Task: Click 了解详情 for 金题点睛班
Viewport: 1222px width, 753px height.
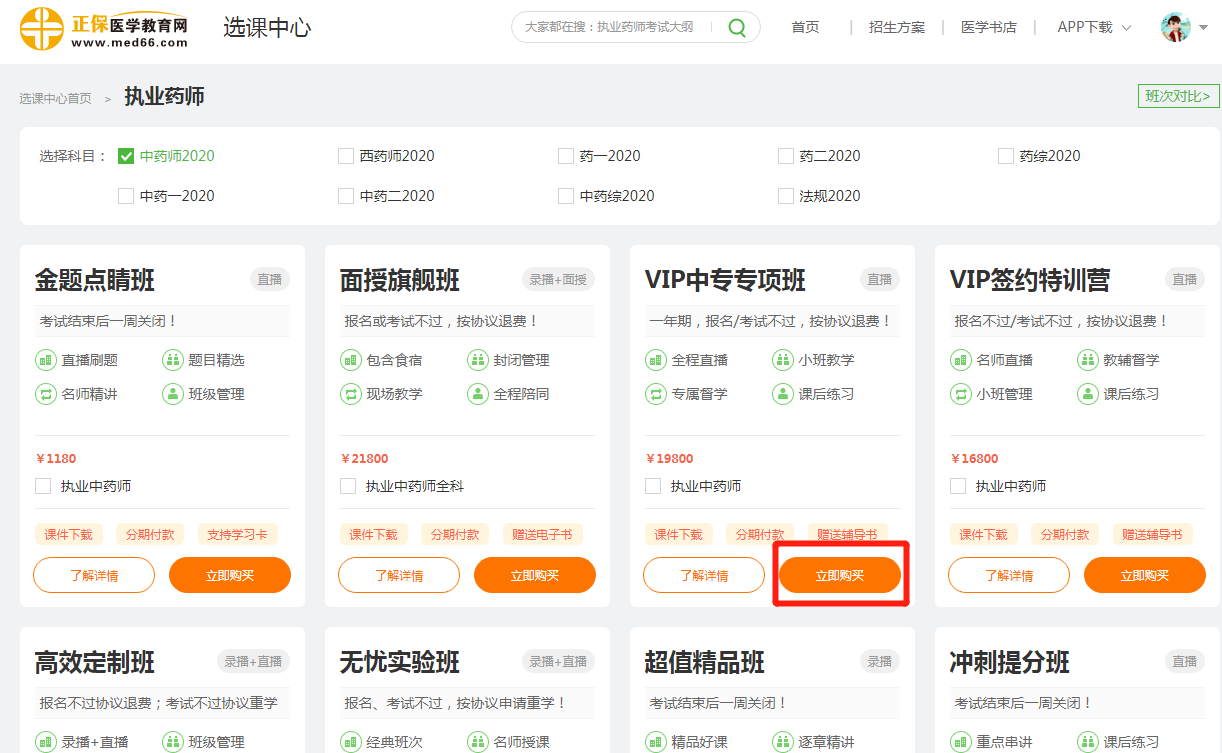Action: point(94,575)
